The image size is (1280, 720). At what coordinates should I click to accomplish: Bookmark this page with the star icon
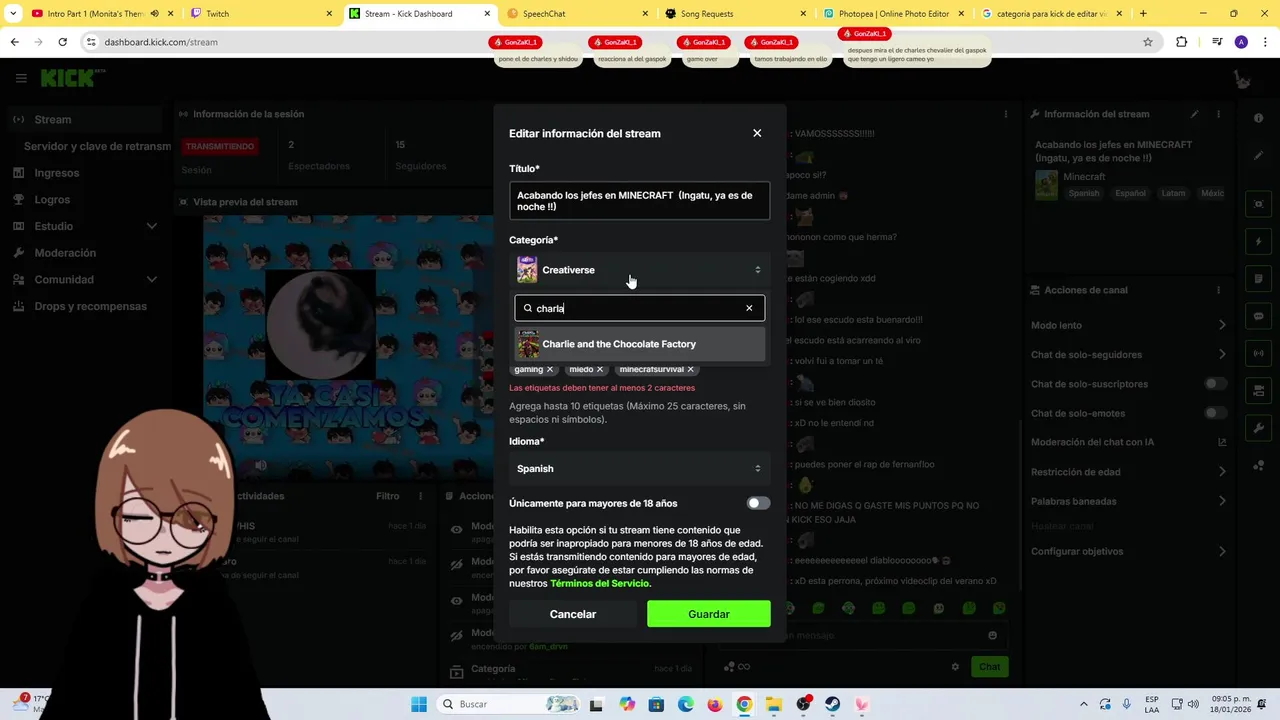click(1148, 42)
